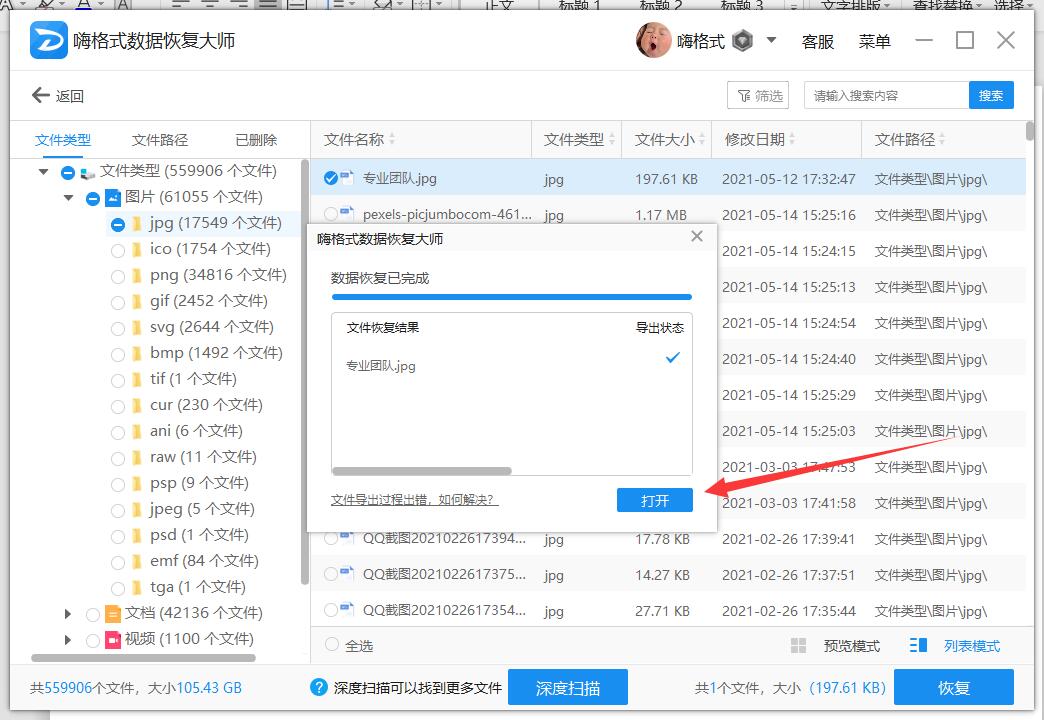Expand the 视频 tree node
This screenshot has width=1044, height=720.
point(68,639)
